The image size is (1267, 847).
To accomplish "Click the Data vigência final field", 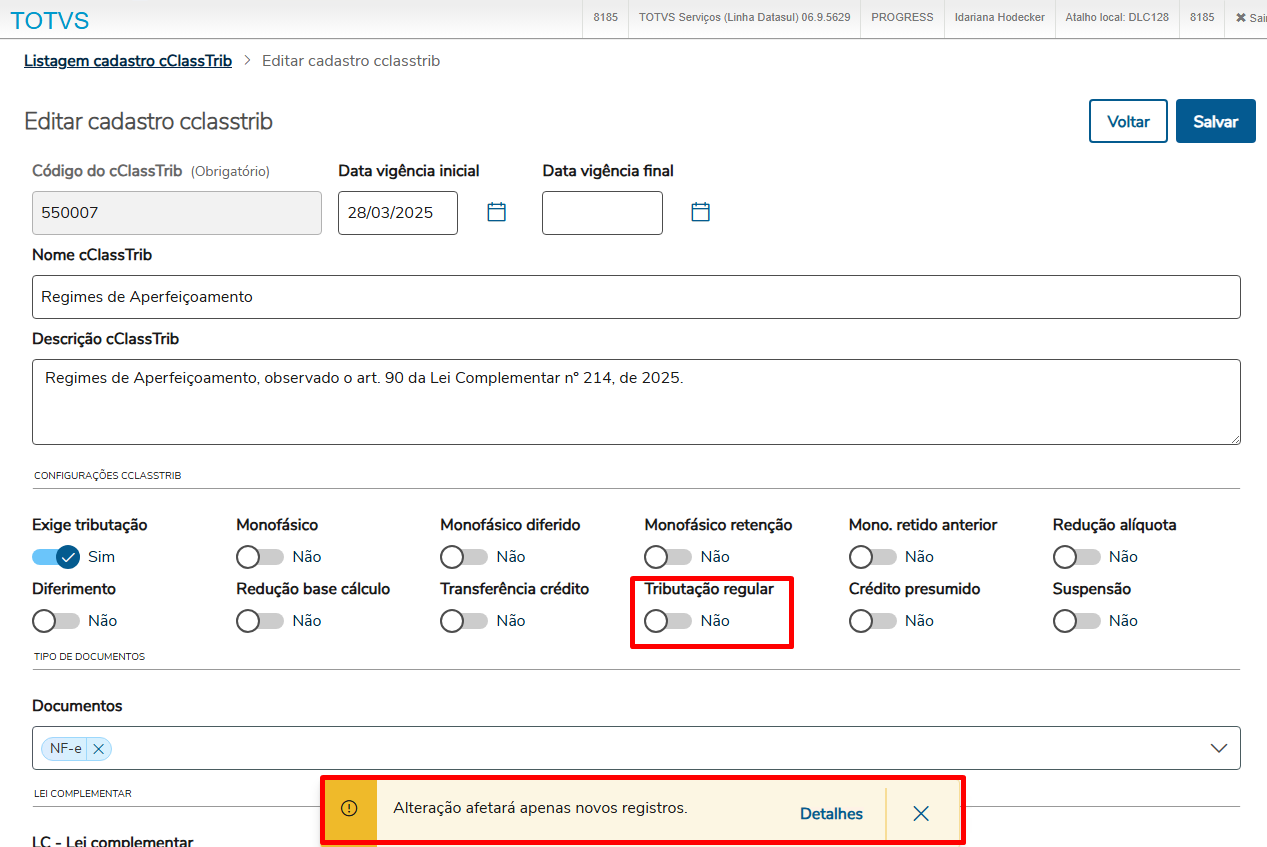I will pyautogui.click(x=602, y=213).
